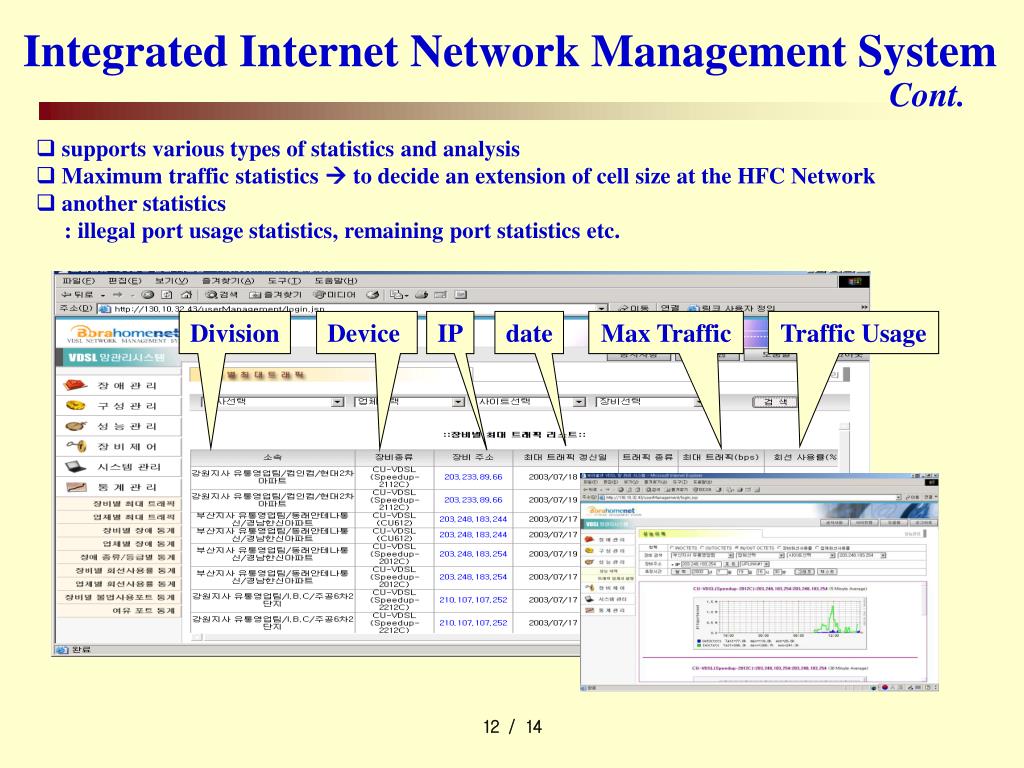Open the 도구(T) menu
Image resolution: width=1024 pixels, height=768 pixels.
pyautogui.click(x=285, y=281)
